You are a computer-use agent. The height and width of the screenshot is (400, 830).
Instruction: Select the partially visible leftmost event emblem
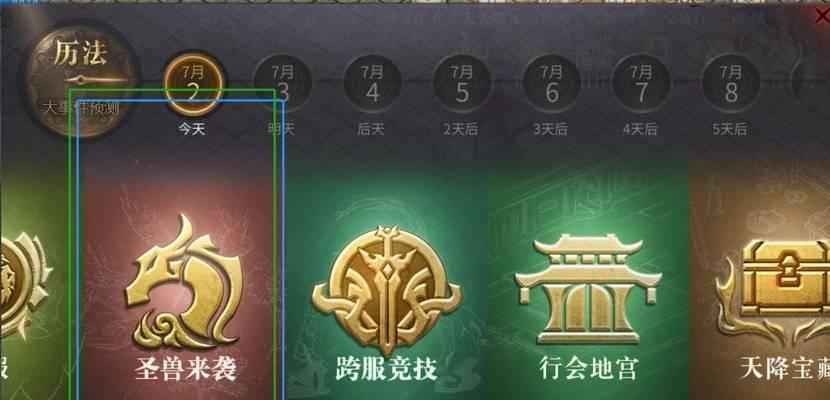tap(25, 286)
